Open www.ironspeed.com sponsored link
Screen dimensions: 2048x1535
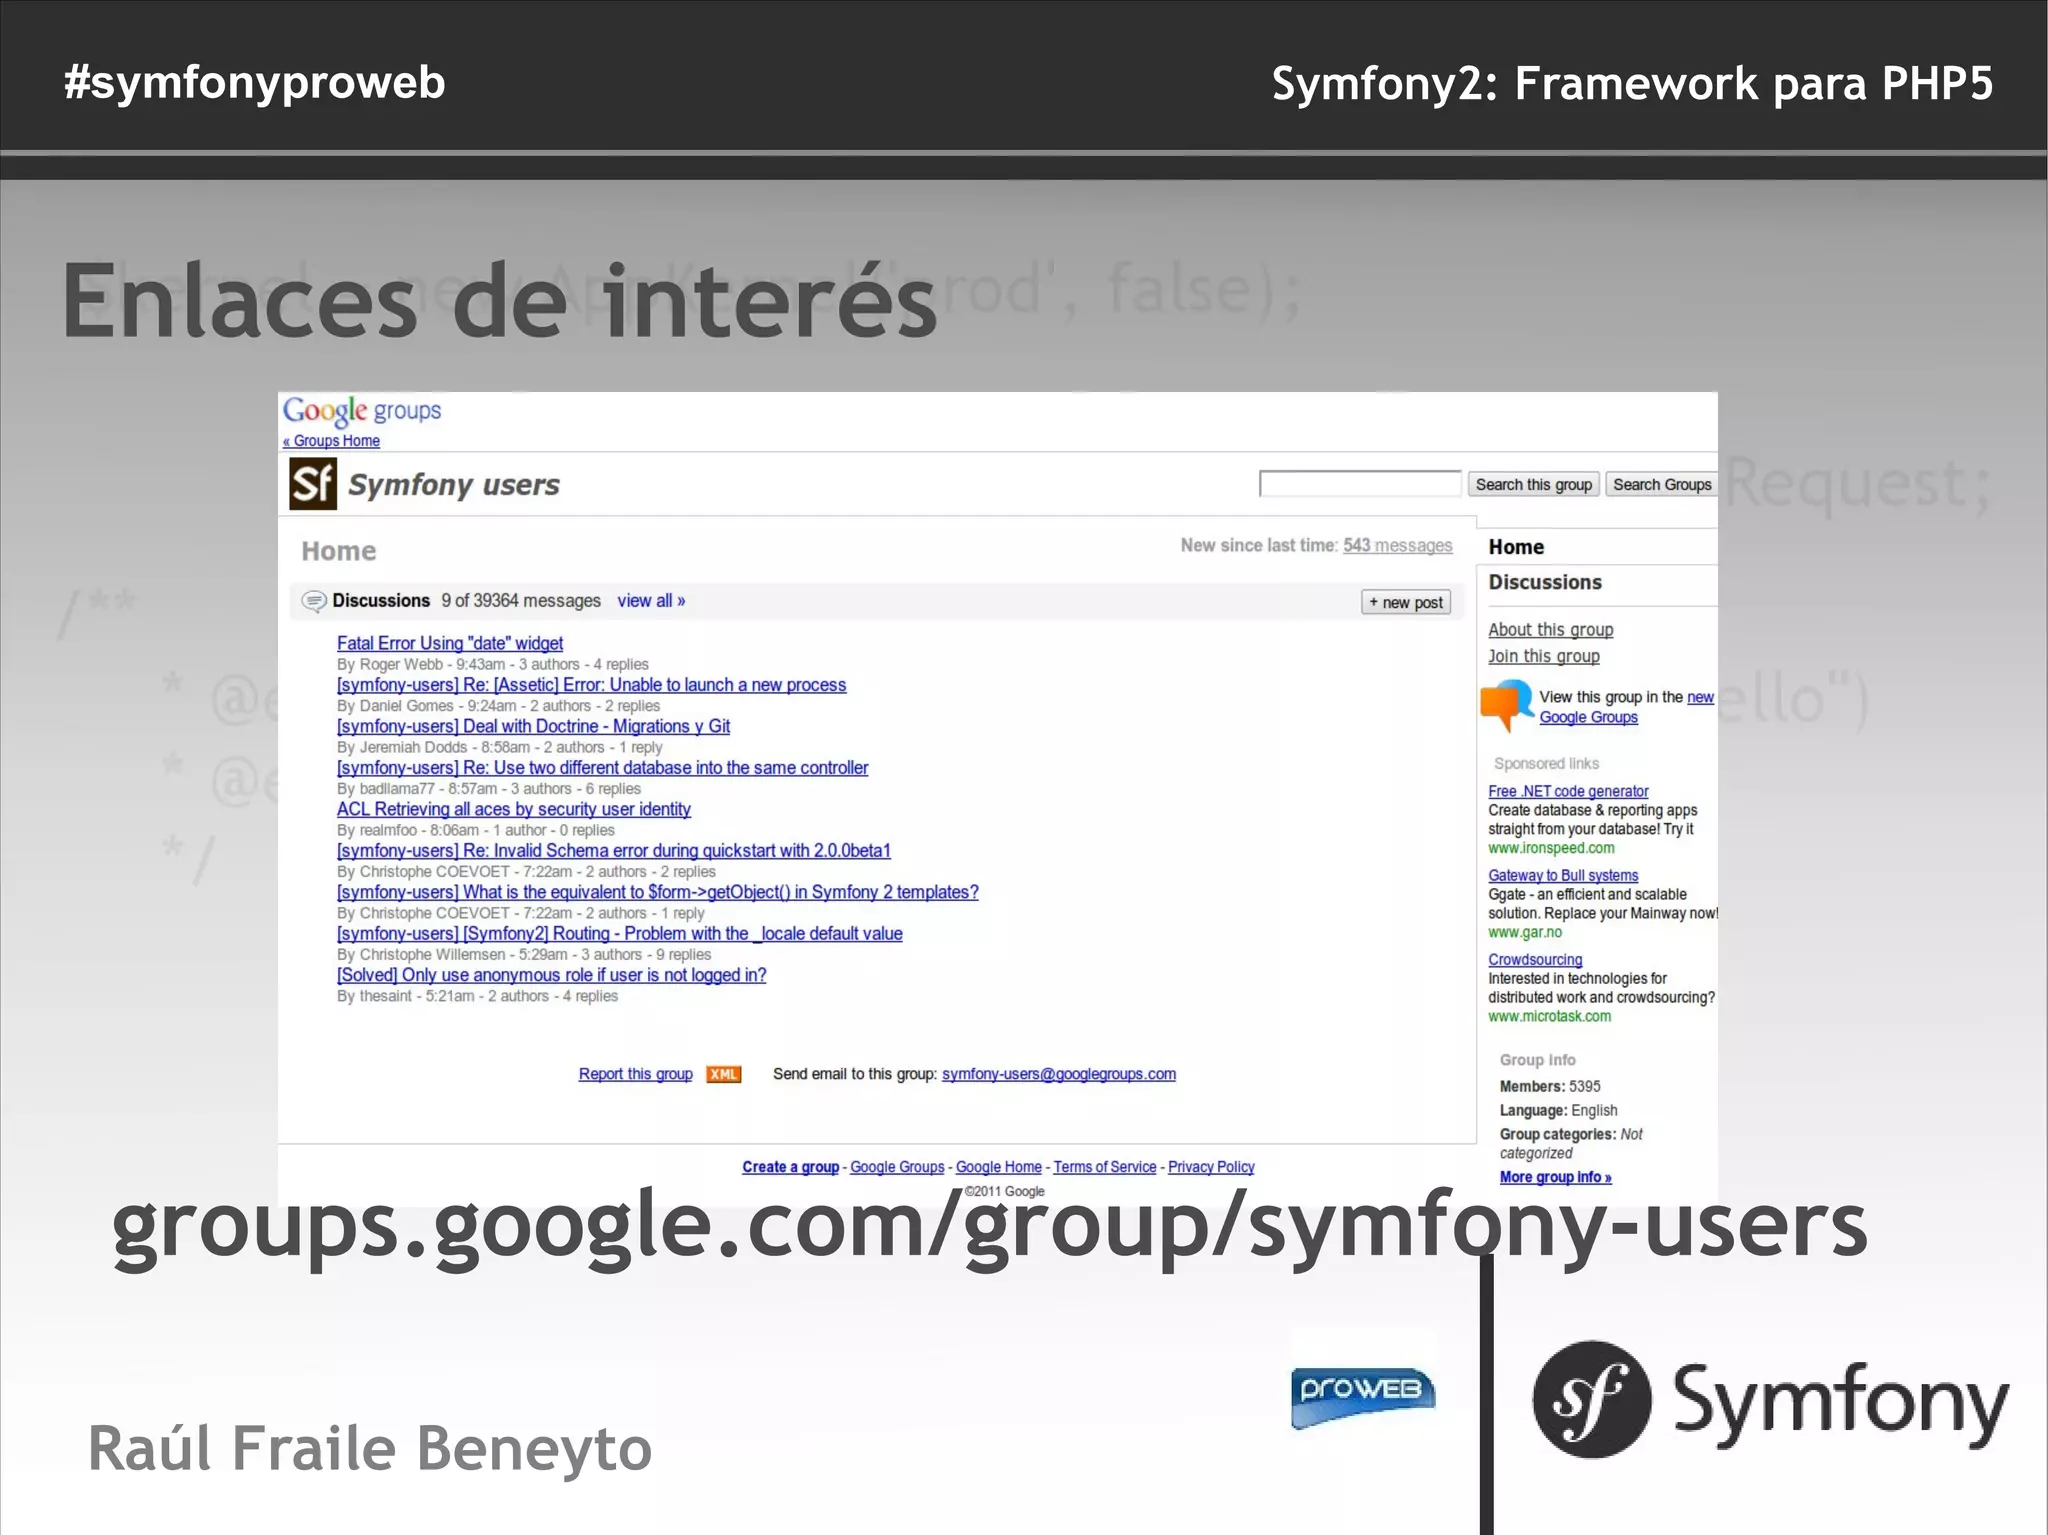point(1551,848)
